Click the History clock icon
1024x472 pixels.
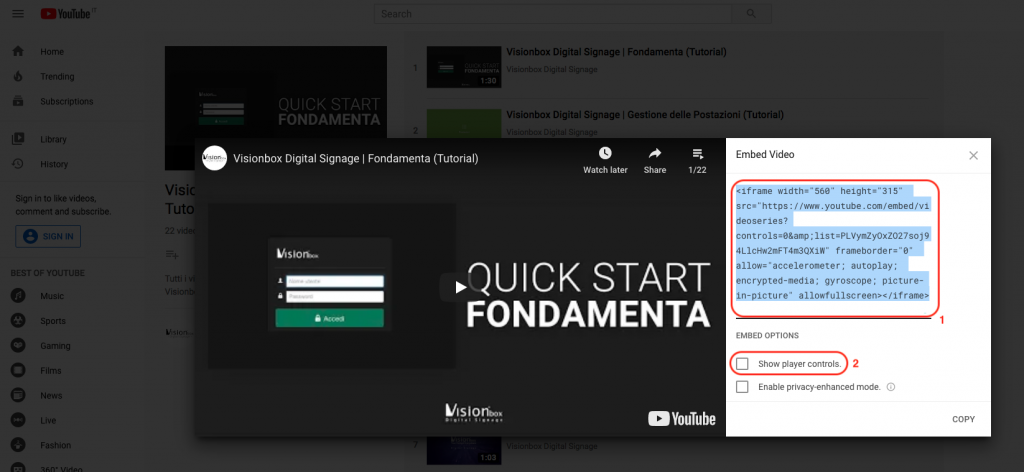coord(18,164)
